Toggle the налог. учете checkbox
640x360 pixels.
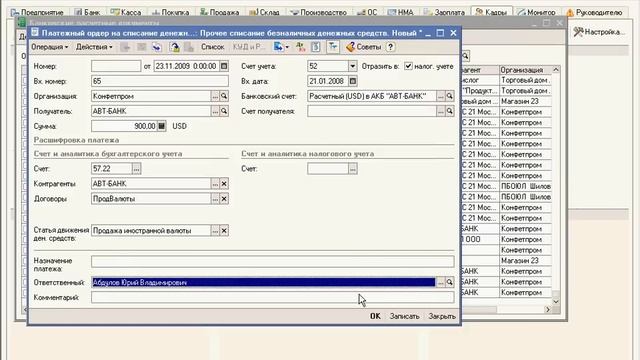408,66
